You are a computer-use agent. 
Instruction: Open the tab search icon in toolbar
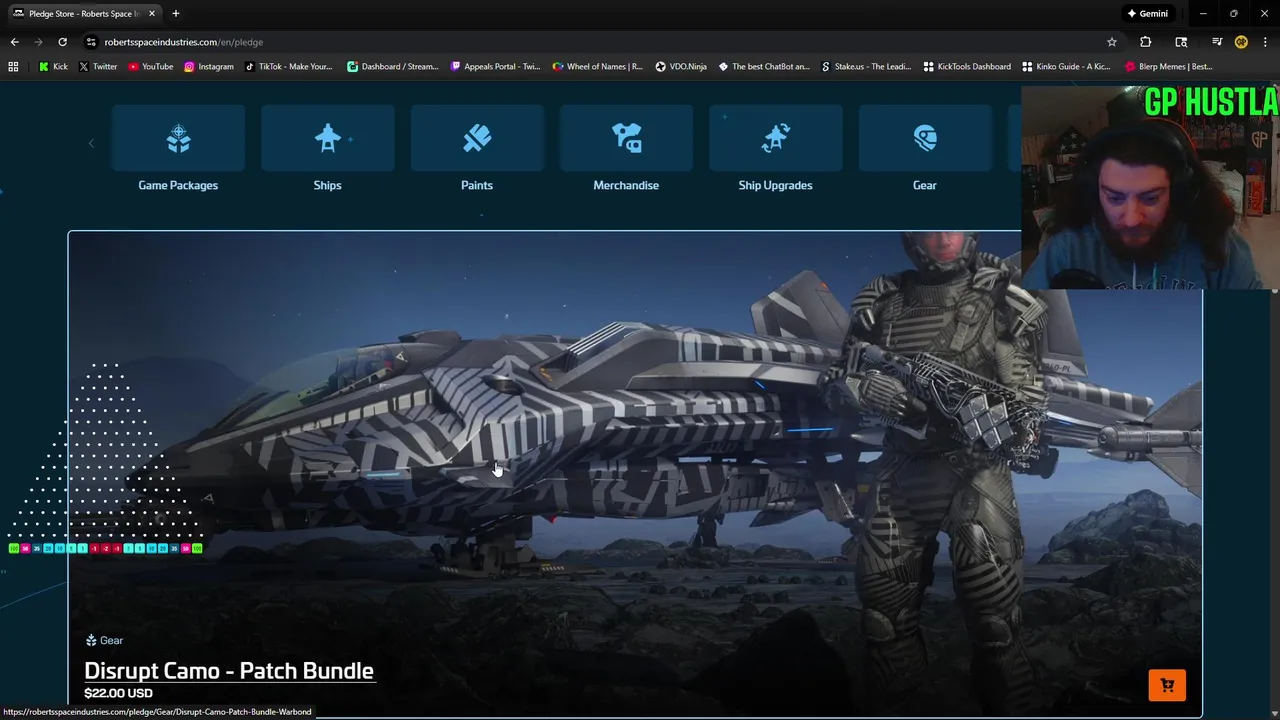(x=1181, y=42)
